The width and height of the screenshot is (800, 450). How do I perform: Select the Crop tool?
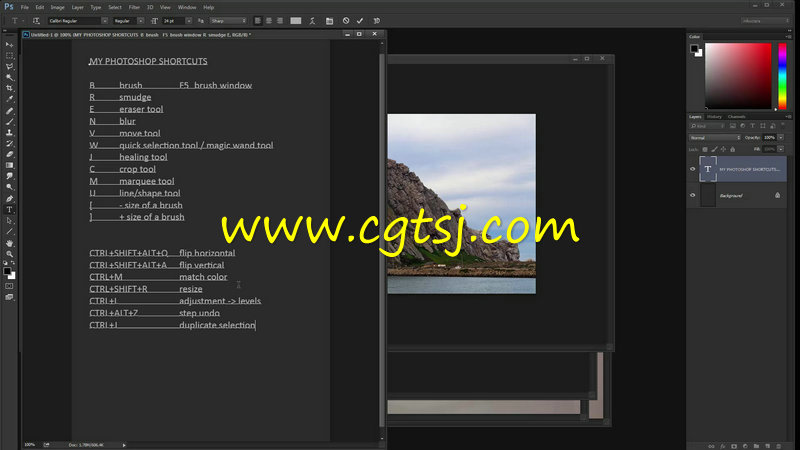pos(9,88)
